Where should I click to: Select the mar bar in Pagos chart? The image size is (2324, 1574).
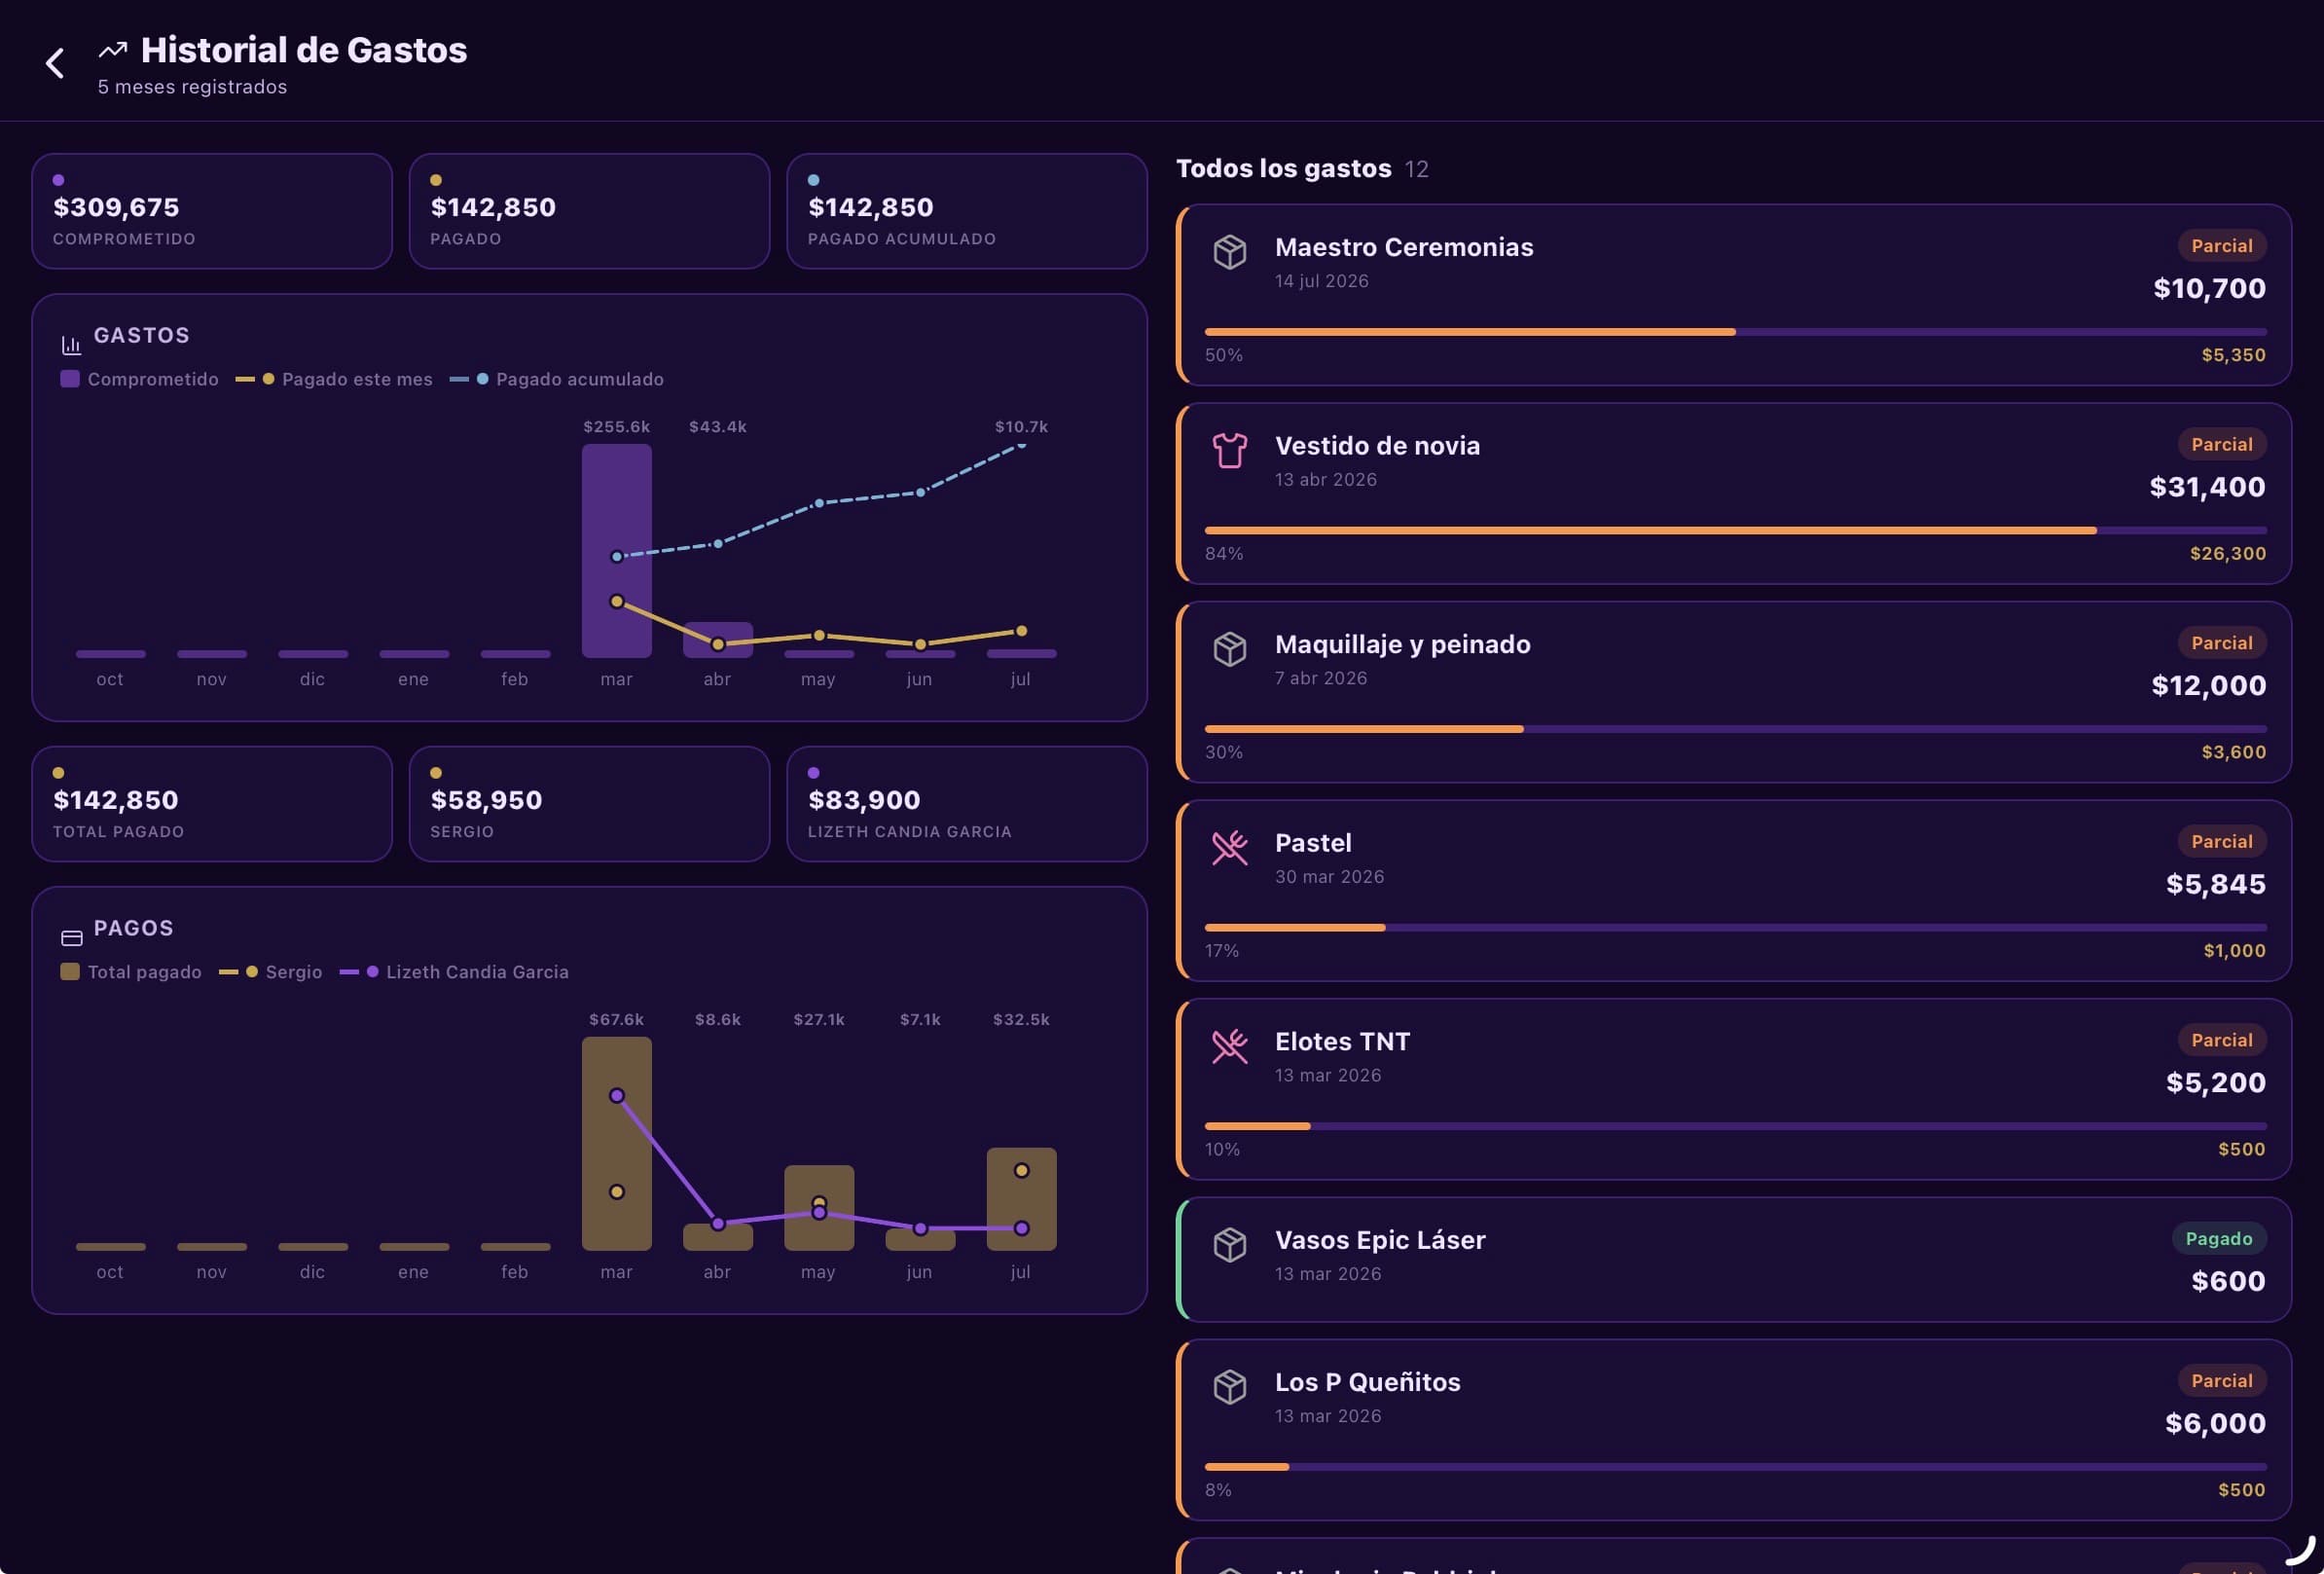coord(617,1144)
